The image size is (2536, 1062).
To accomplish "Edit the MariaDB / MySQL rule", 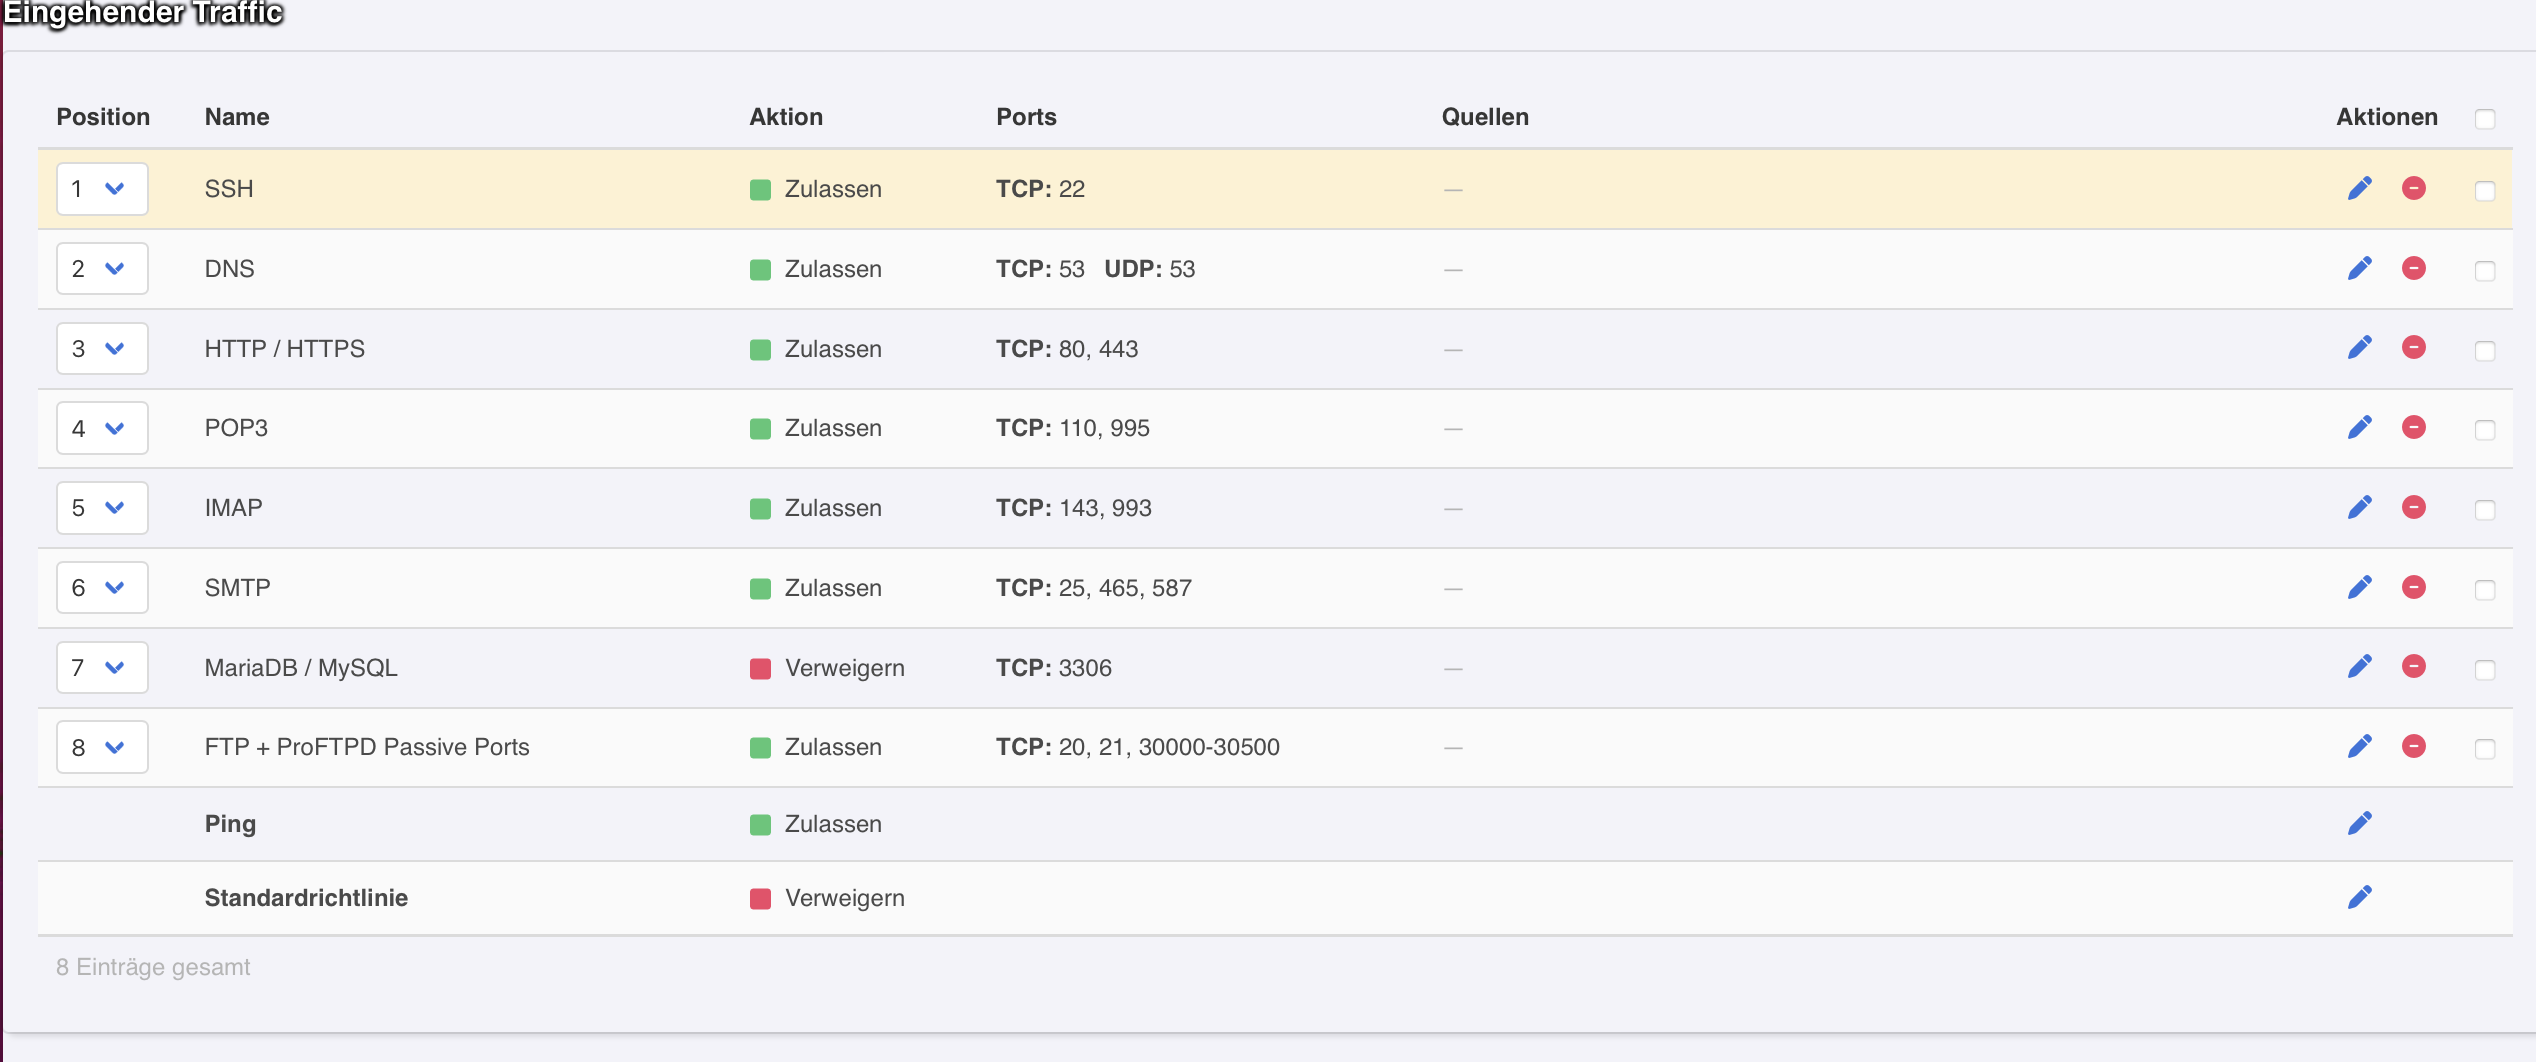I will [x=2359, y=666].
